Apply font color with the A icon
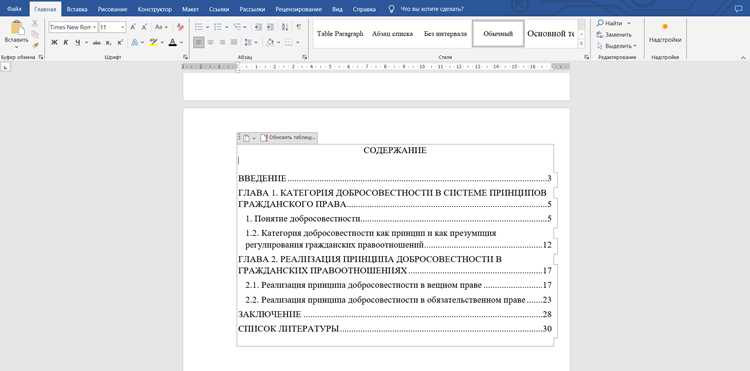Image resolution: width=750 pixels, height=371 pixels. [172, 43]
